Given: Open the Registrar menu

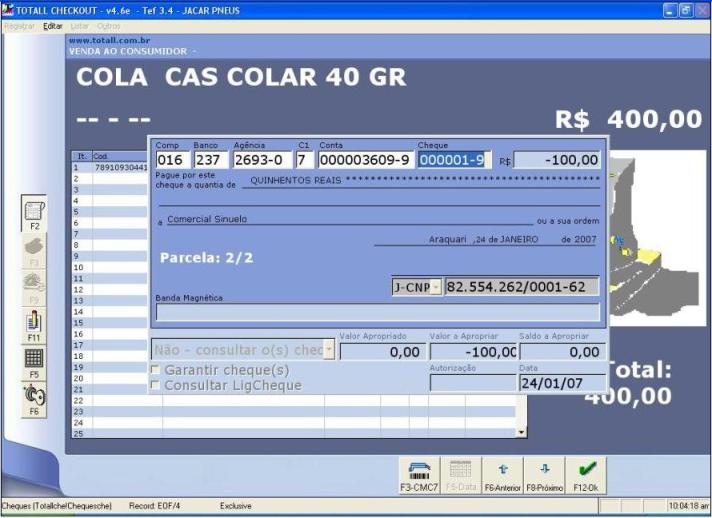Looking at the screenshot, I should [19, 25].
